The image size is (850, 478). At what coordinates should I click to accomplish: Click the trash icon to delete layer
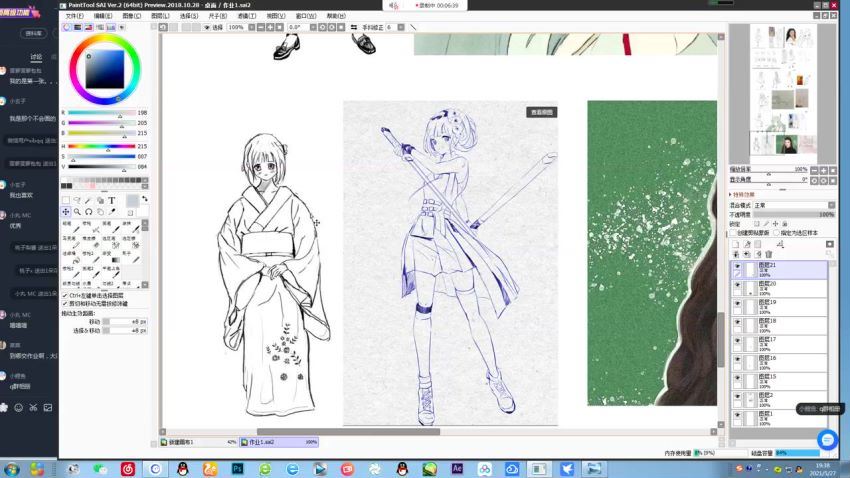click(x=769, y=254)
